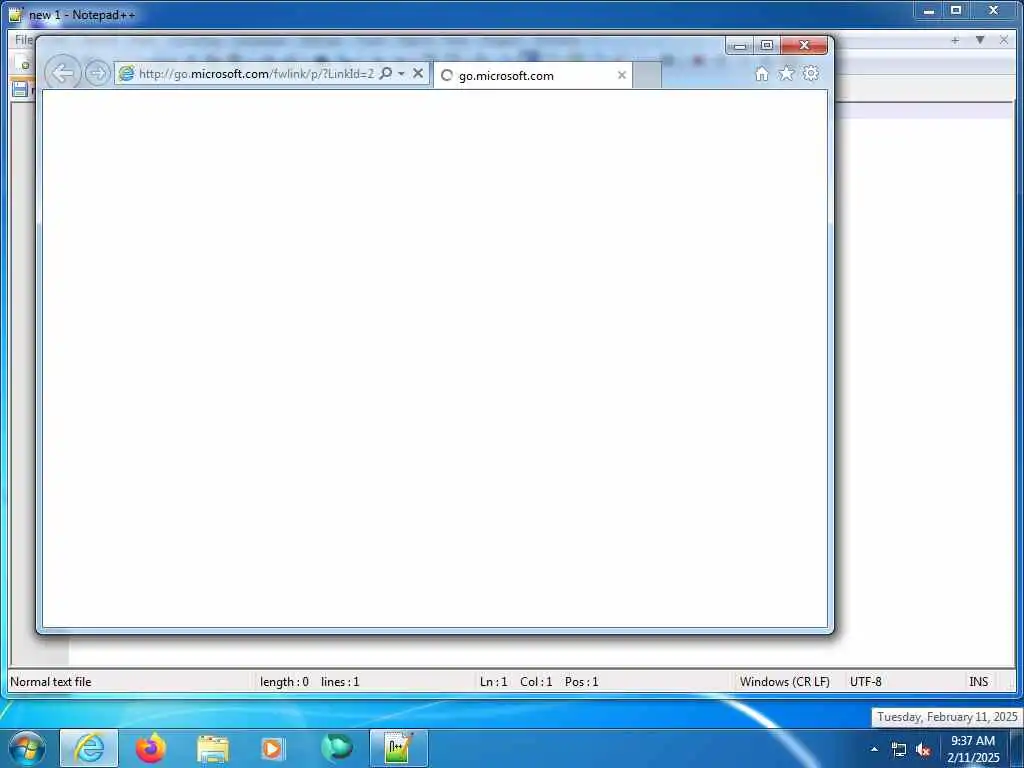This screenshot has width=1024, height=768.
Task: Show hidden system tray icons
Action: [874, 750]
